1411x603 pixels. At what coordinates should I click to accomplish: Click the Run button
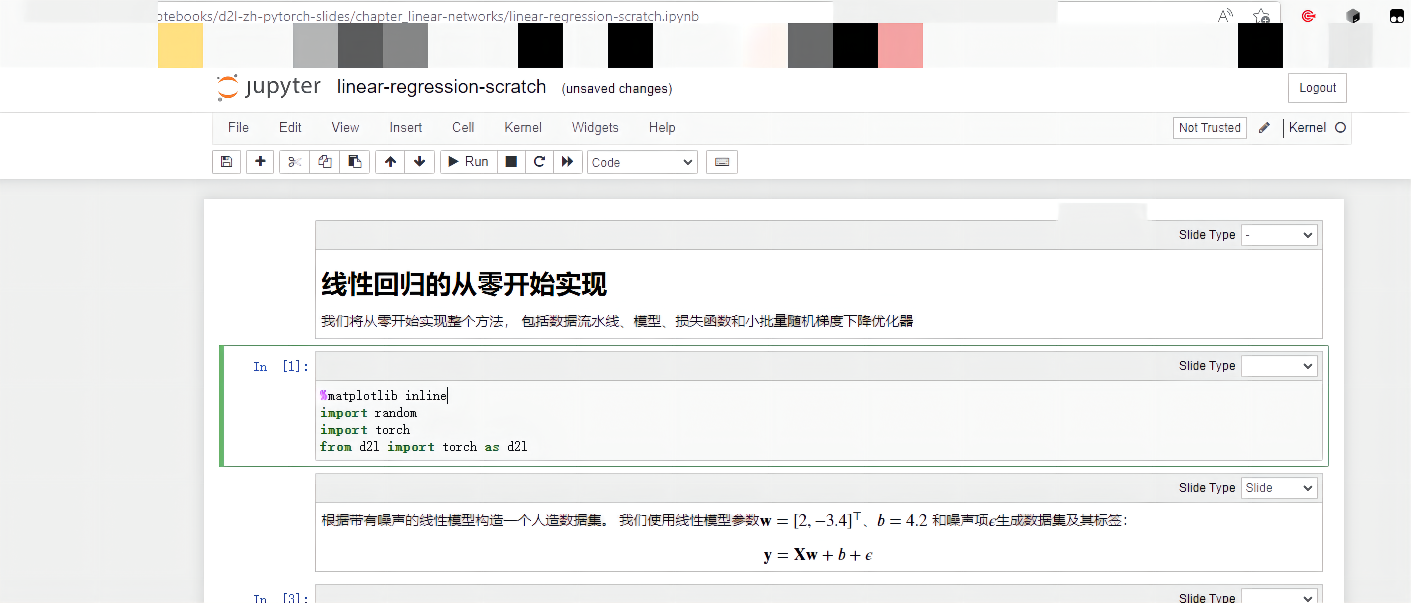point(468,162)
